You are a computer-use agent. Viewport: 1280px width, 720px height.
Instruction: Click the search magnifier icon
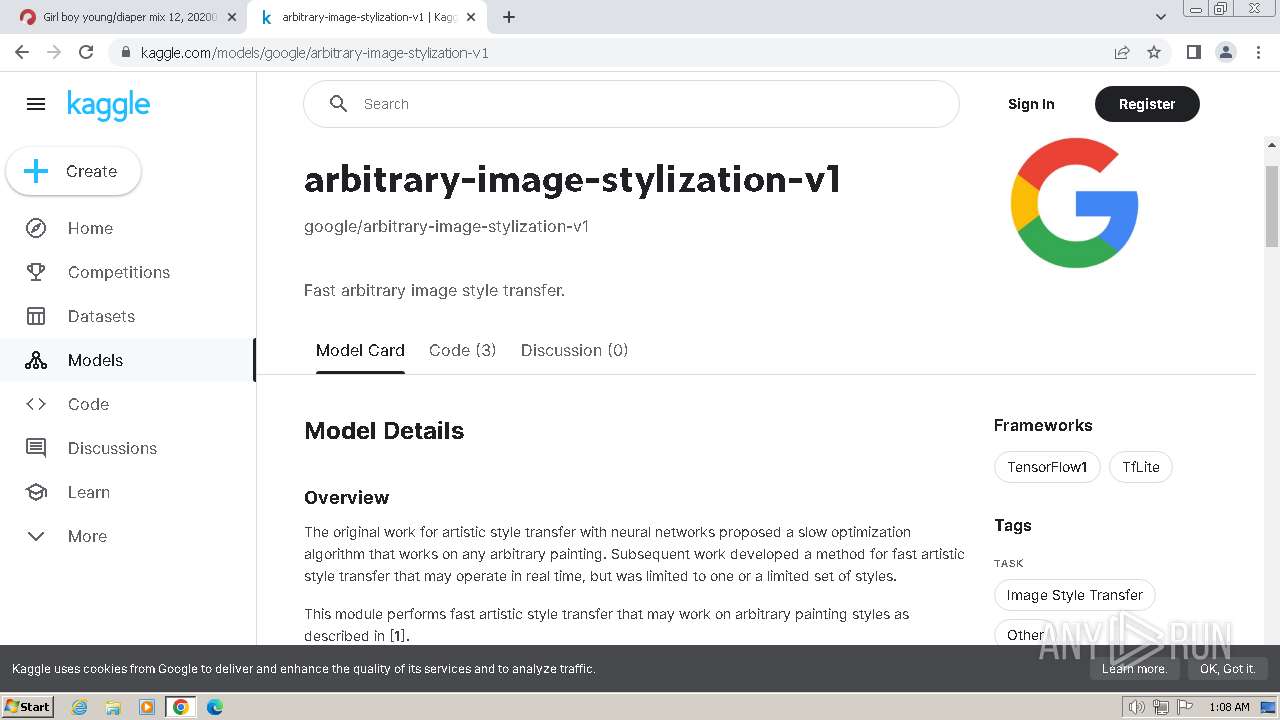pos(338,104)
